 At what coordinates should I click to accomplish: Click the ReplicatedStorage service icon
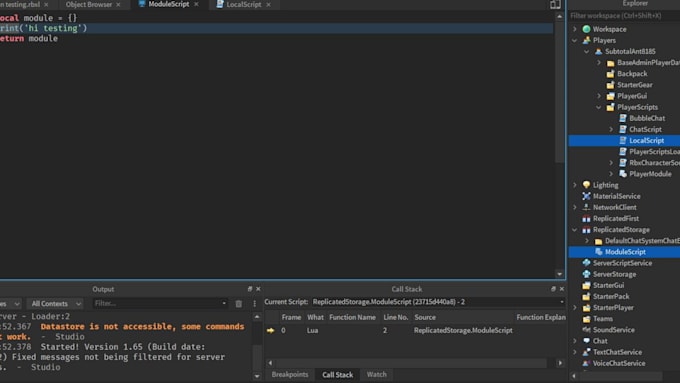click(586, 229)
